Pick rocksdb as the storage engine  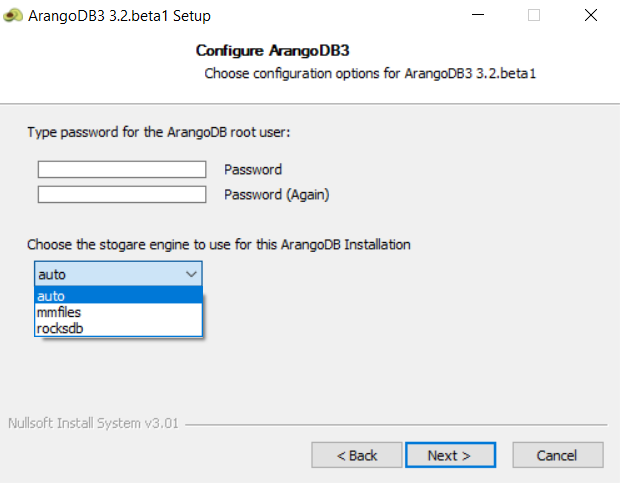(x=119, y=327)
